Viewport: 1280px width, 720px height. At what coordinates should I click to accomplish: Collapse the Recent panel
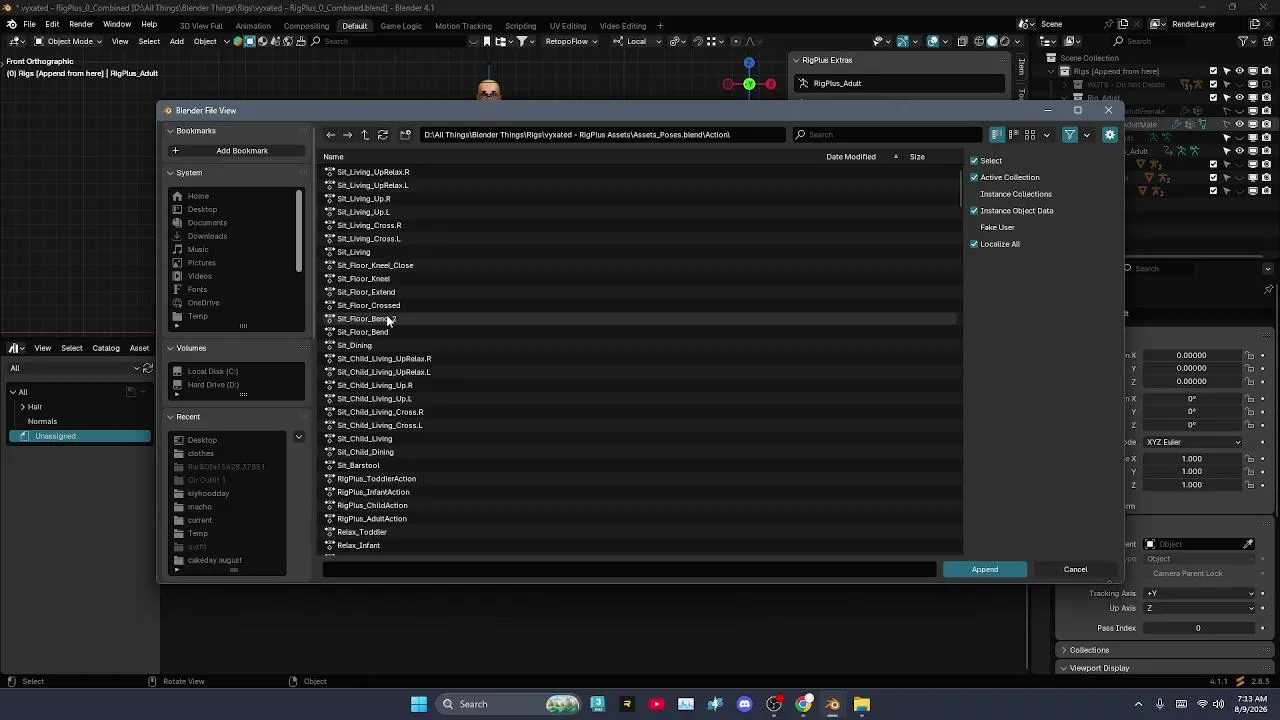pyautogui.click(x=170, y=417)
